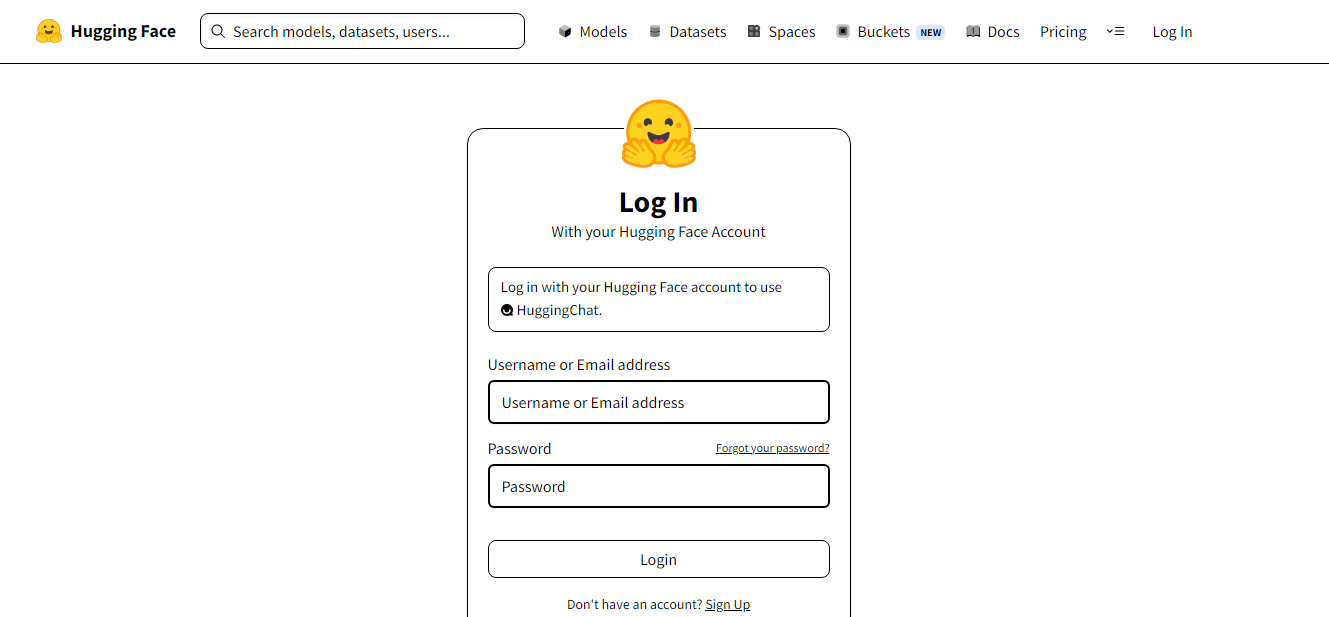The height and width of the screenshot is (617, 1329).
Task: Go to the Pricing page
Action: 1063,32
